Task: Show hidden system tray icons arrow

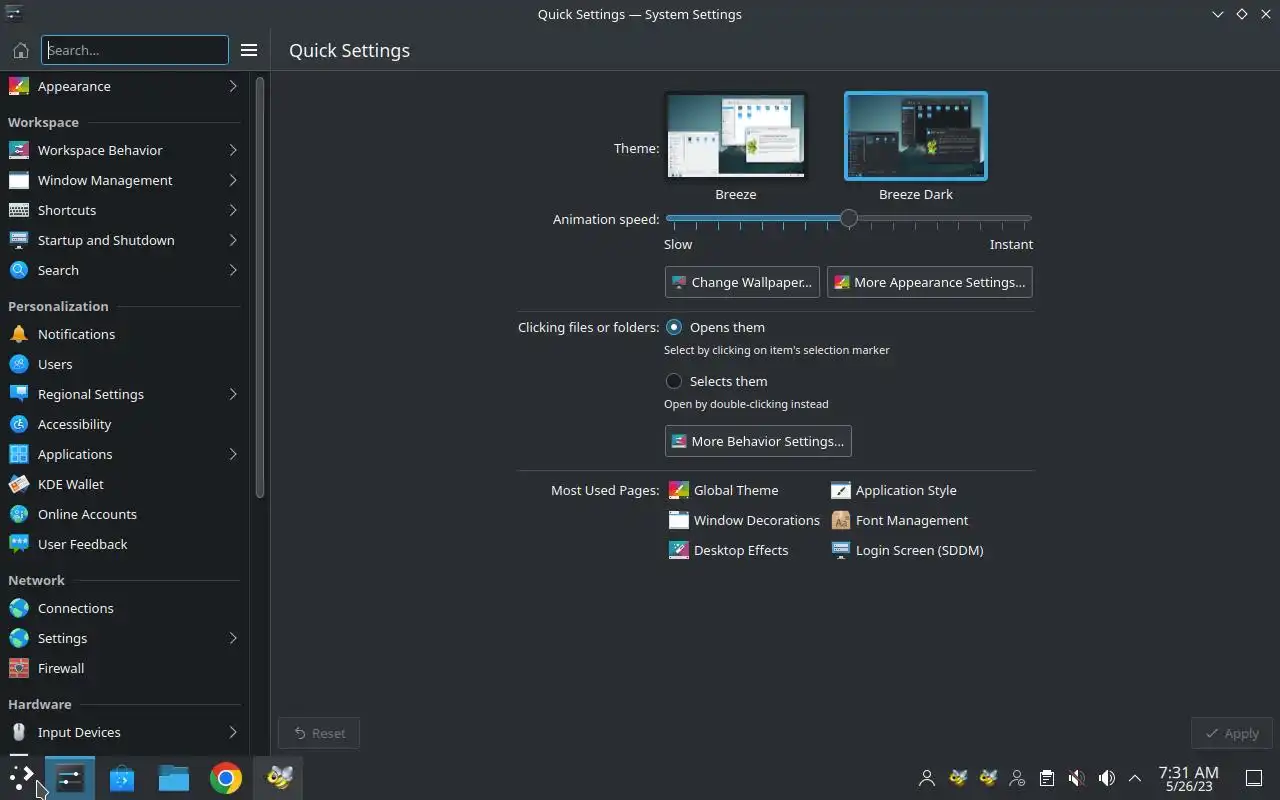Action: (x=1135, y=778)
